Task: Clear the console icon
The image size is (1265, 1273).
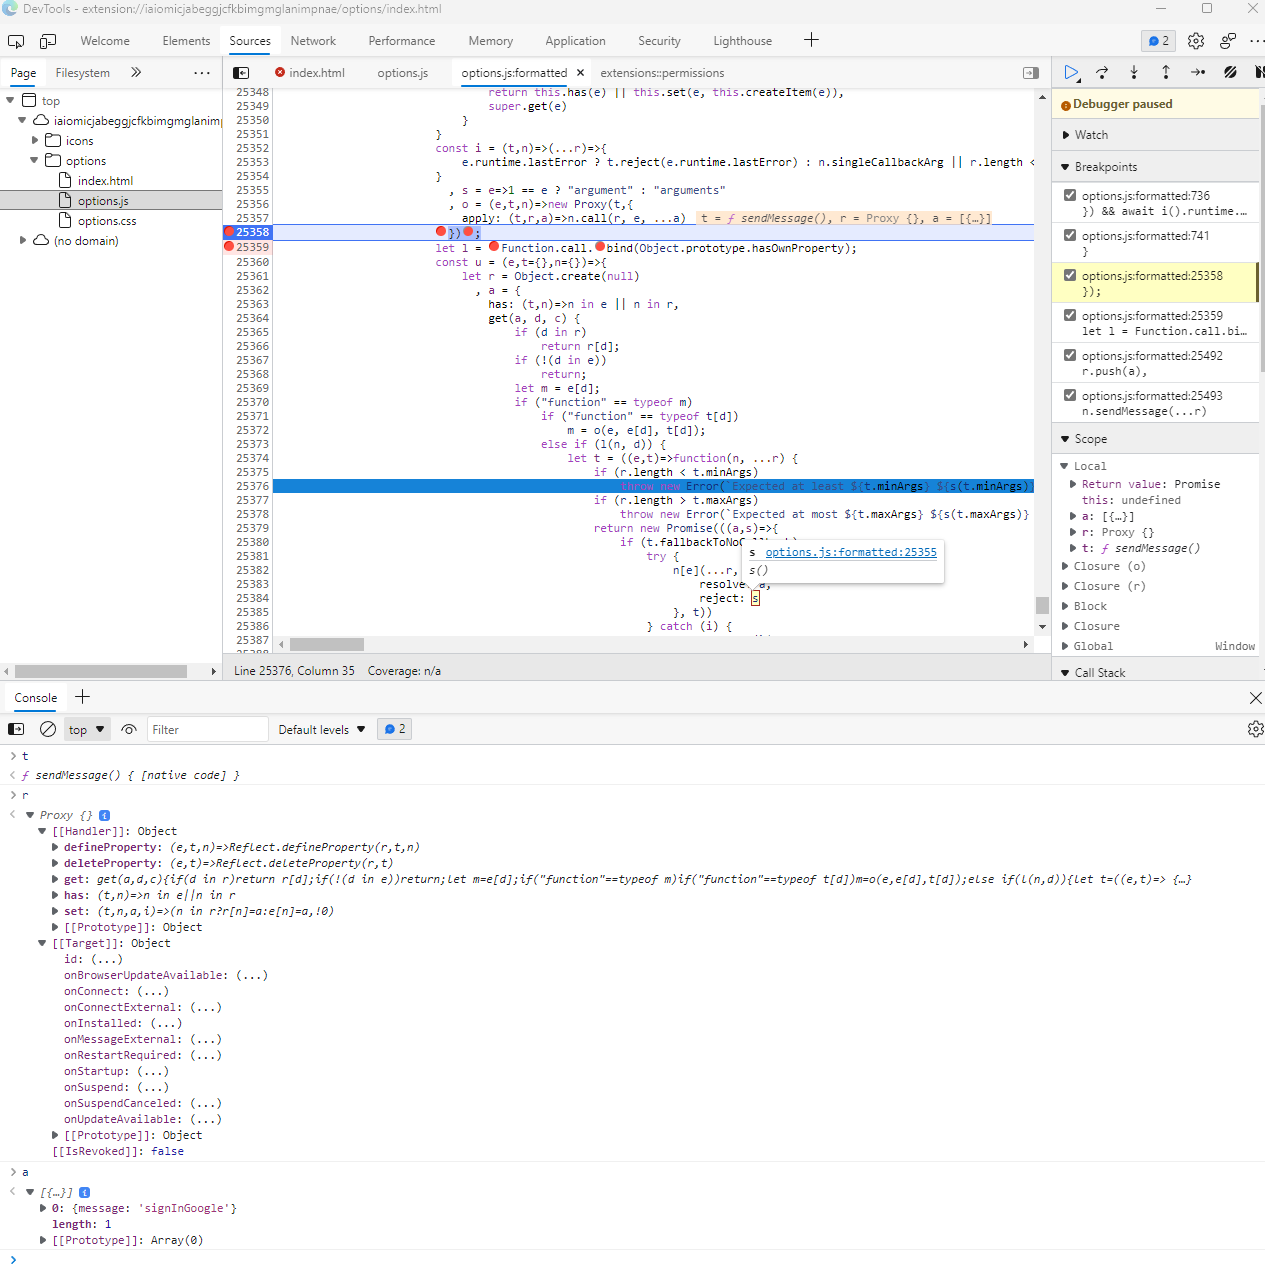Action: pos(47,729)
